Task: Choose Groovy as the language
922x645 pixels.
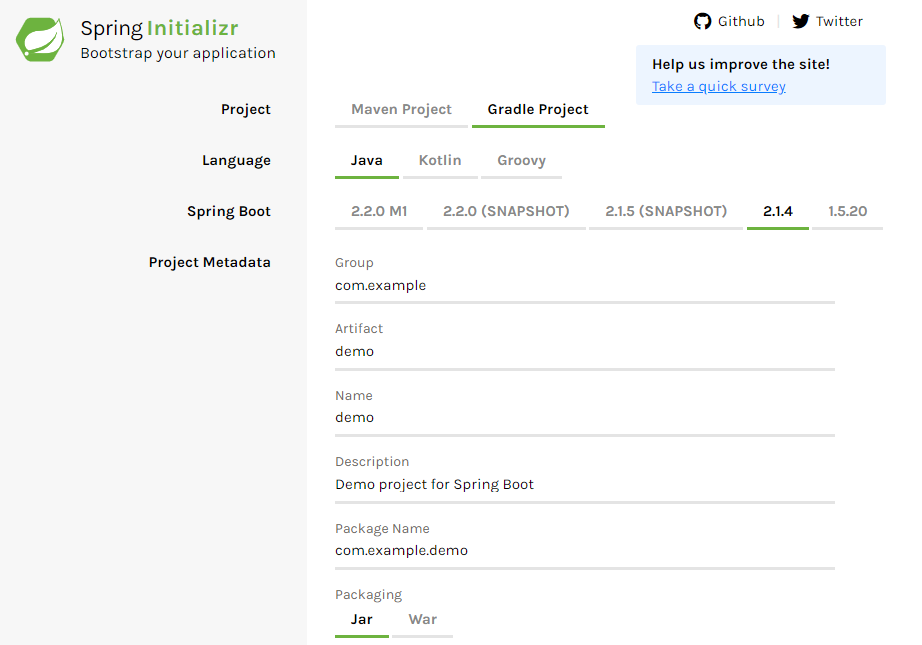Action: [x=522, y=161]
